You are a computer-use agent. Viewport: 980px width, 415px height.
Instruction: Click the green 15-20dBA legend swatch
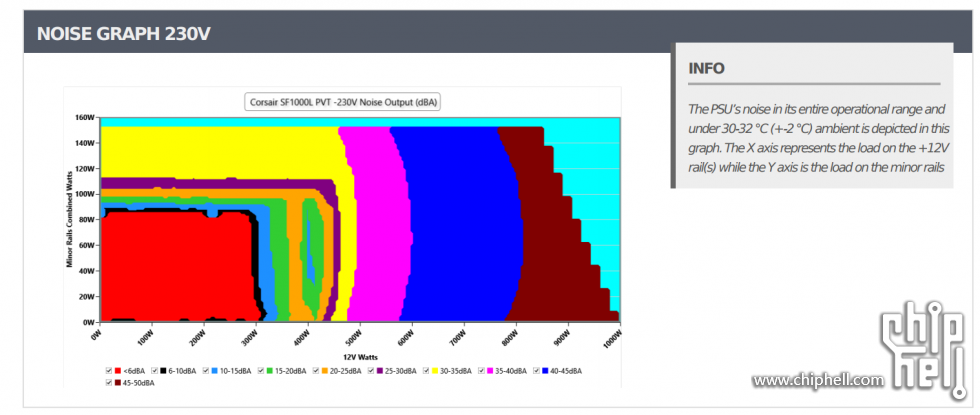click(x=269, y=371)
